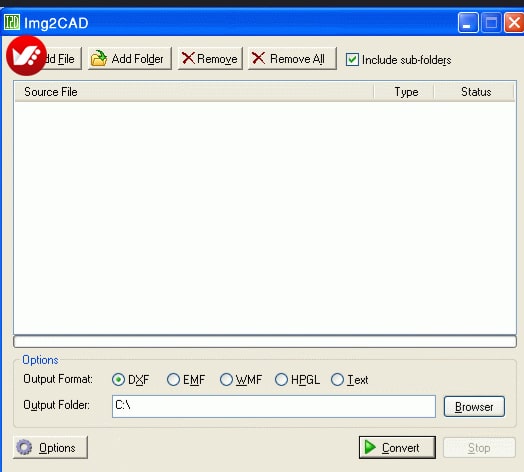Uncheck Include sub-folders checkbox
The width and height of the screenshot is (524, 472).
[x=352, y=60]
